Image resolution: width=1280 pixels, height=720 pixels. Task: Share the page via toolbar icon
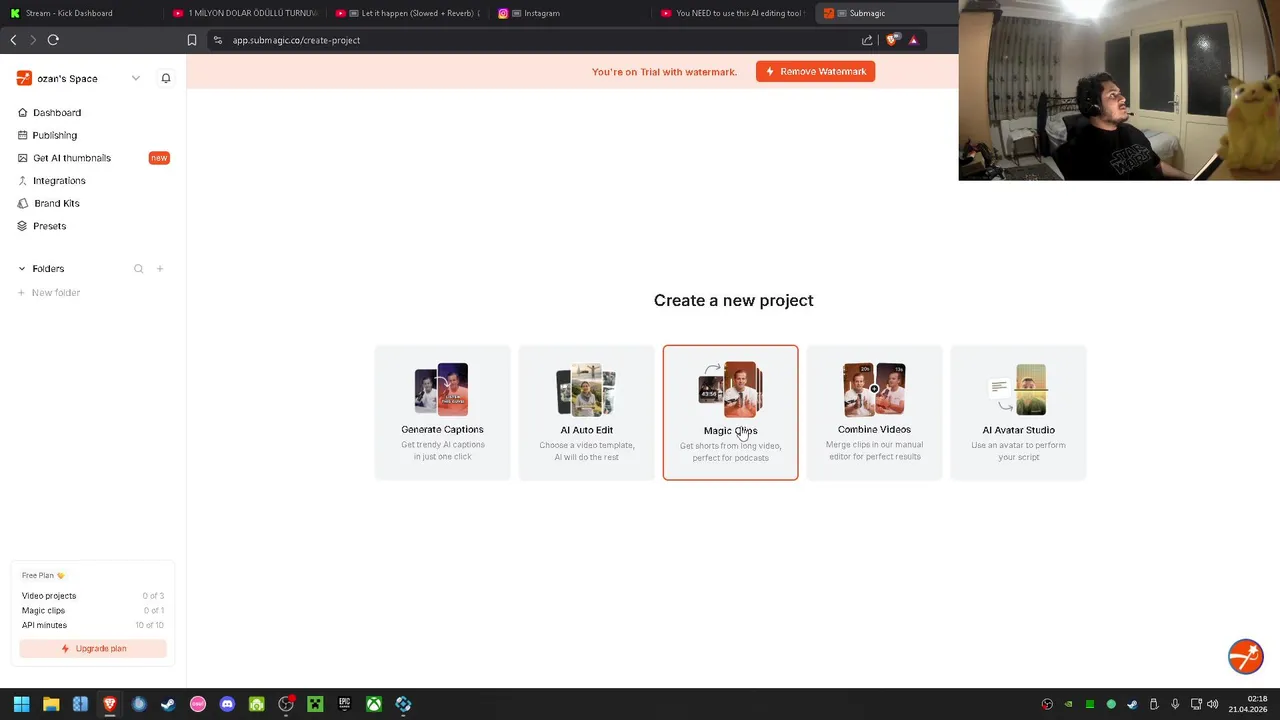867,40
